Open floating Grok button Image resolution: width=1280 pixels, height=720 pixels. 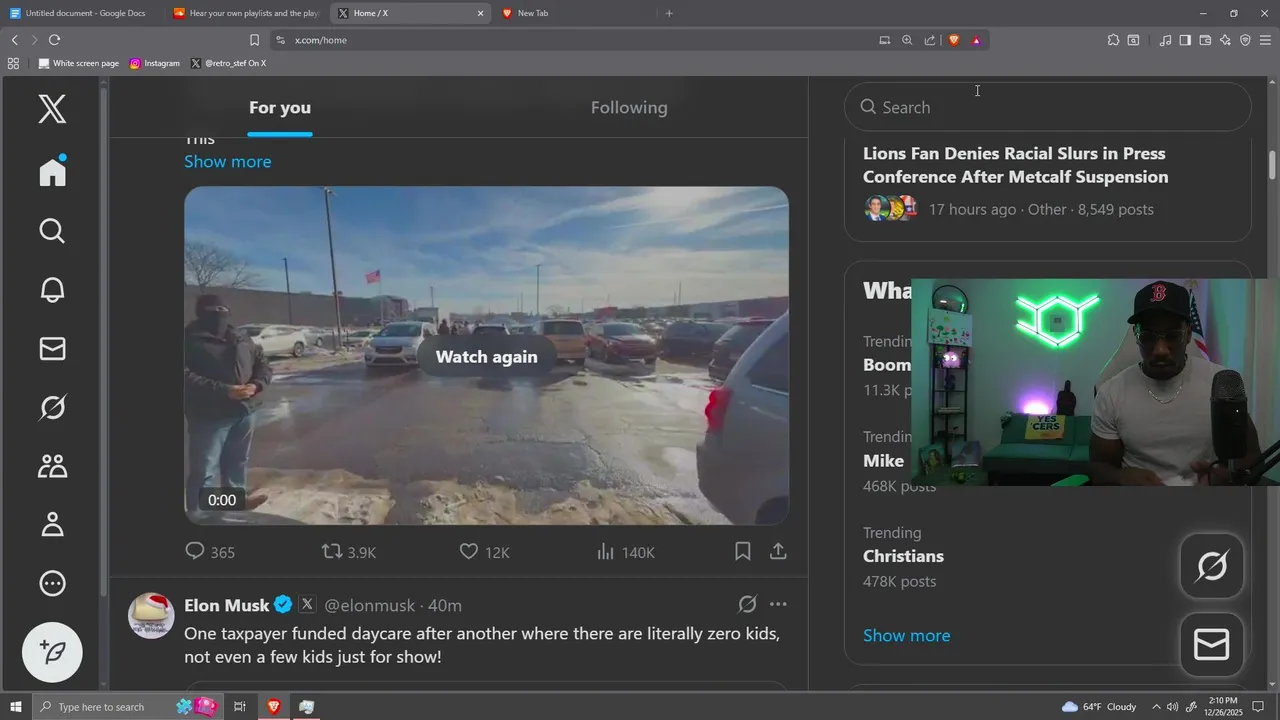(1211, 566)
